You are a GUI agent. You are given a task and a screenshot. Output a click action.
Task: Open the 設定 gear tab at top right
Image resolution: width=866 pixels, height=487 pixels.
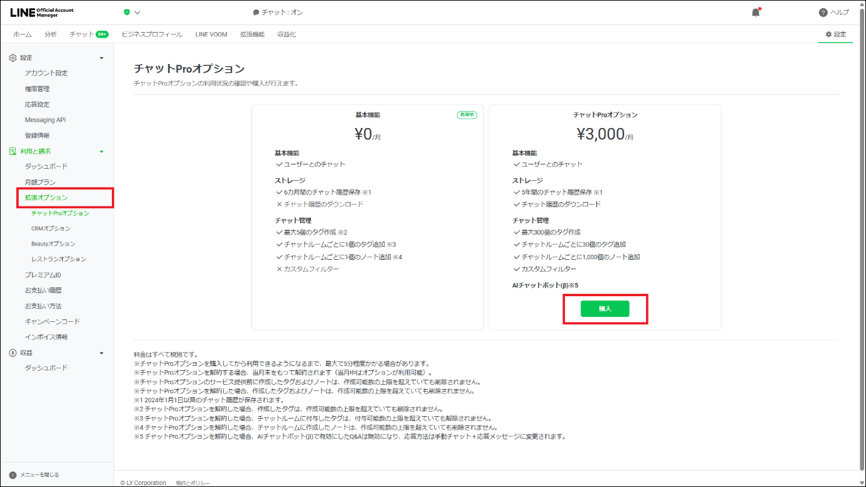(836, 34)
